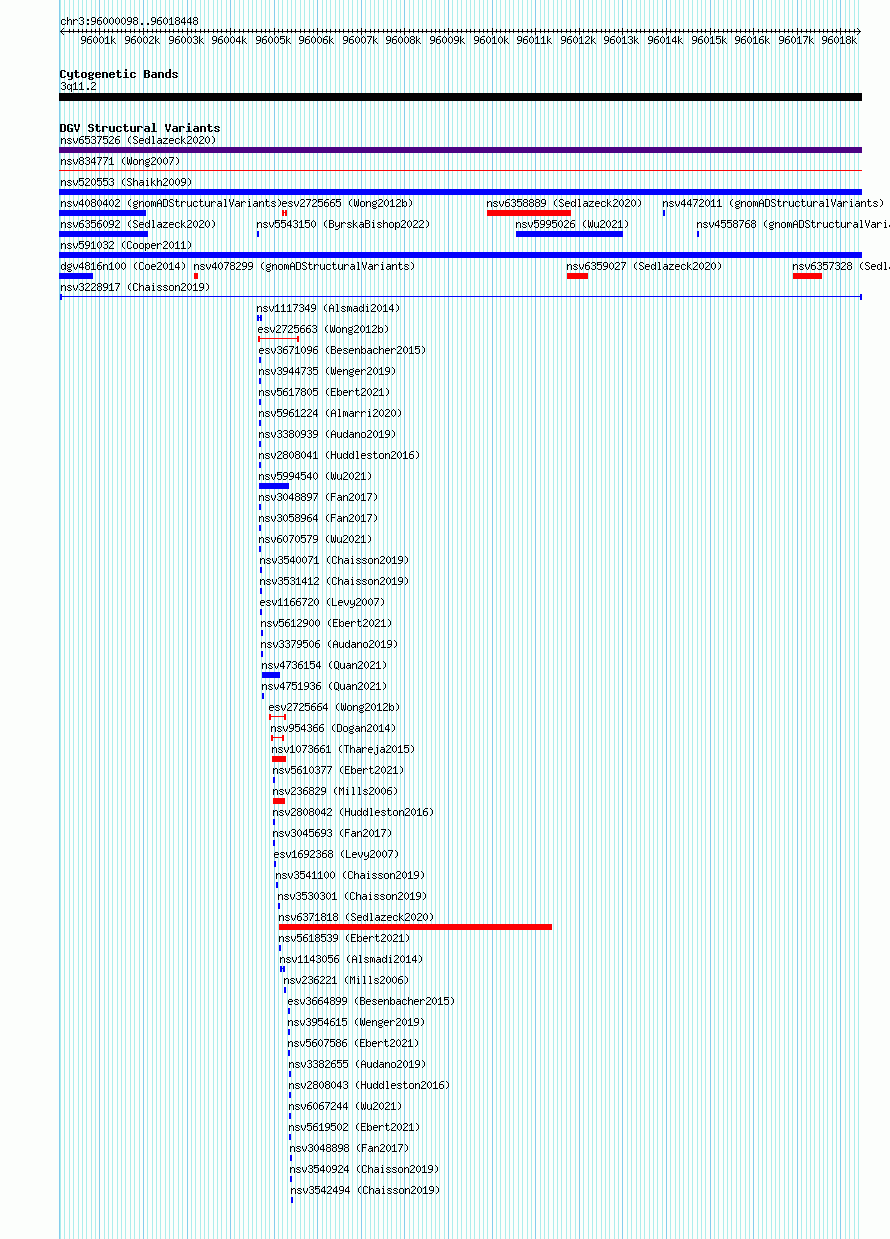Open variant nsv520553 (Shaikh2009)
The width and height of the screenshot is (890, 1239).
point(126,182)
